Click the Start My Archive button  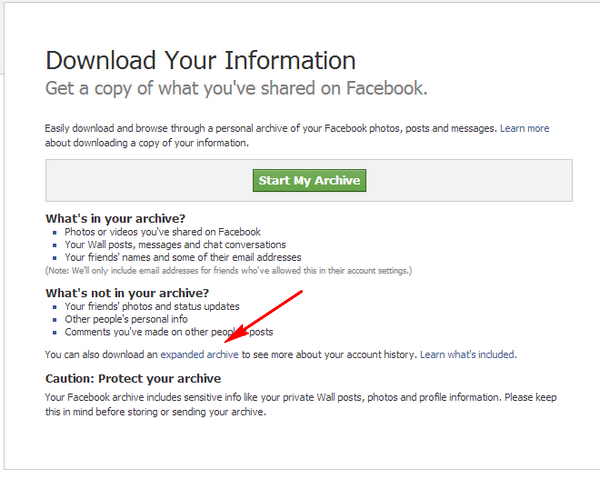click(309, 180)
